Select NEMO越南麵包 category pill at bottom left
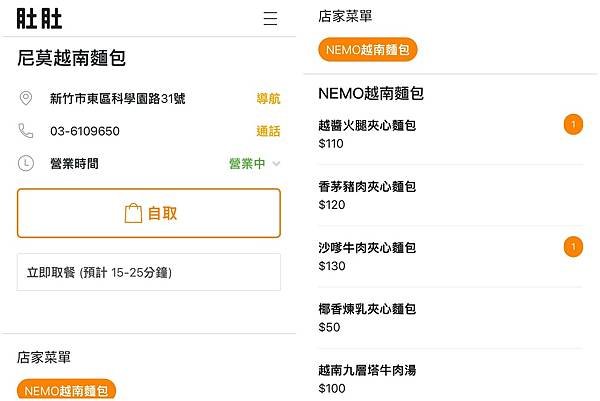600x401 pixels. (66, 390)
